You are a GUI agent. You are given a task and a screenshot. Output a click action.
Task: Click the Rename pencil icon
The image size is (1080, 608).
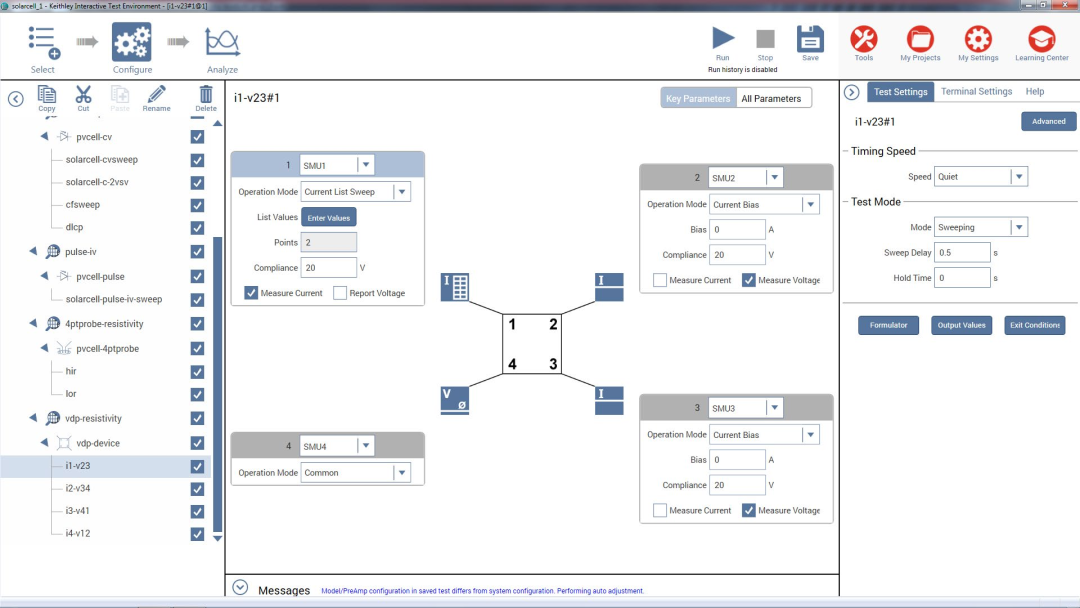(x=156, y=95)
